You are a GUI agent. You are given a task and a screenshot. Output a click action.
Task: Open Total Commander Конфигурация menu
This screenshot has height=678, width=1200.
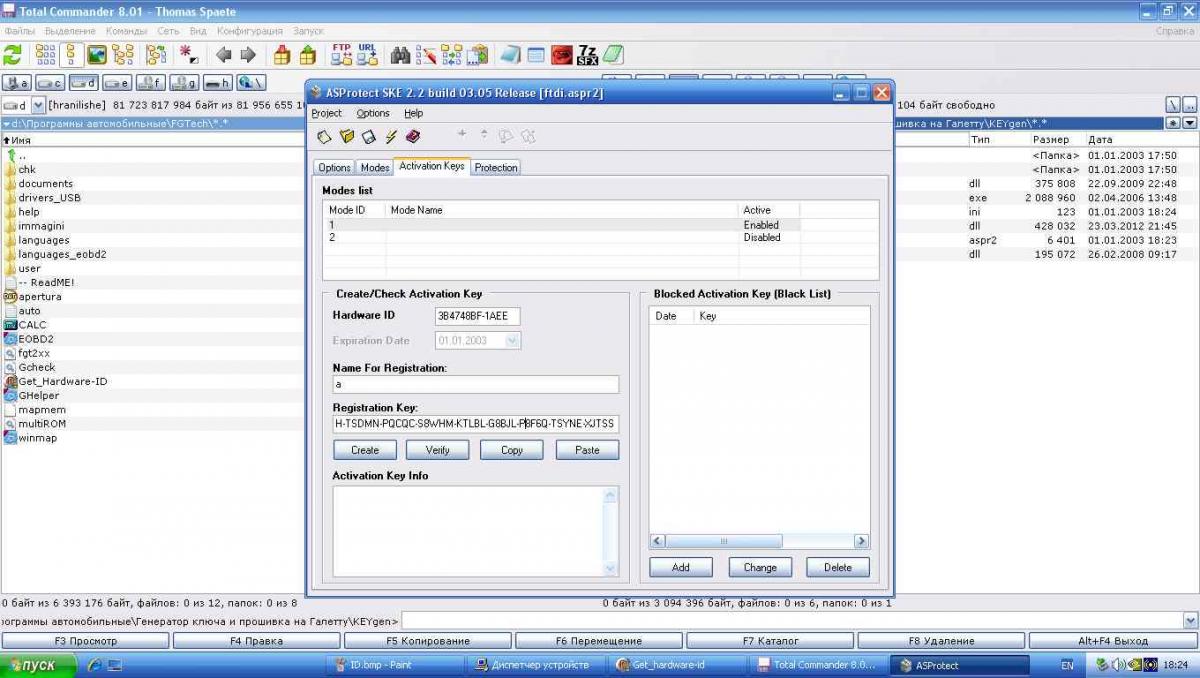[x=250, y=31]
